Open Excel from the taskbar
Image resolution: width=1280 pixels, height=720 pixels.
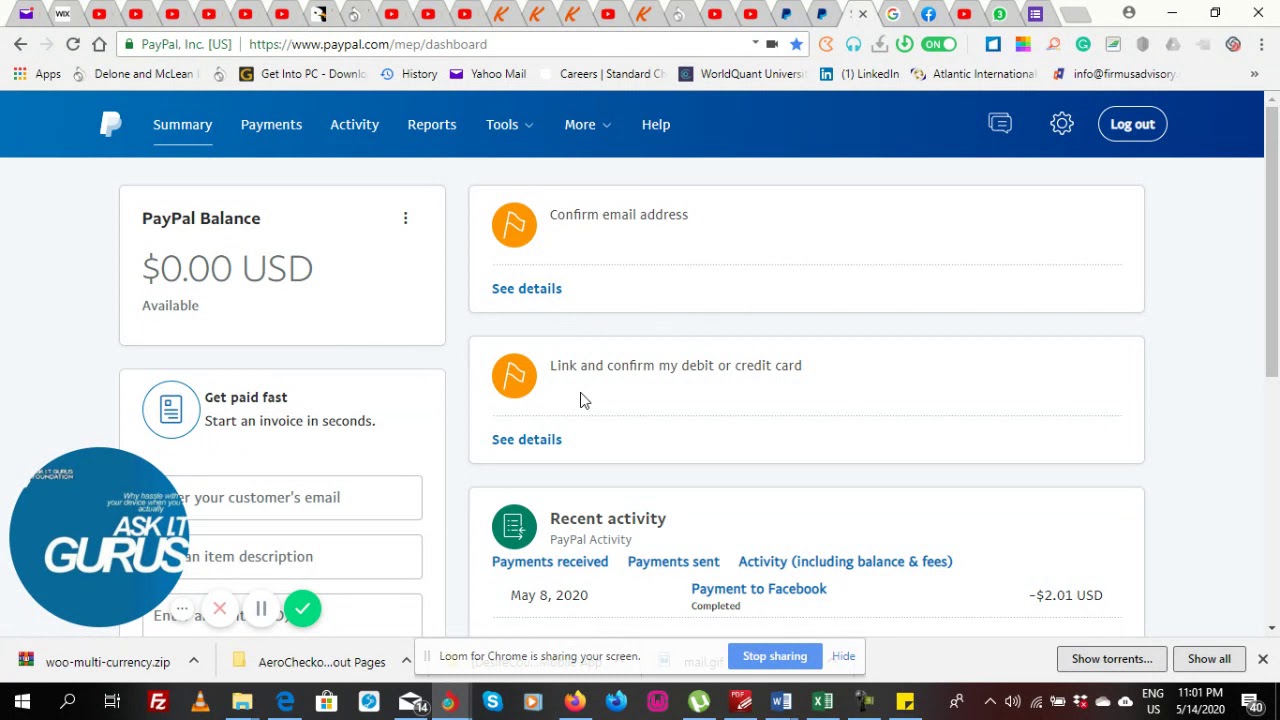tap(822, 702)
